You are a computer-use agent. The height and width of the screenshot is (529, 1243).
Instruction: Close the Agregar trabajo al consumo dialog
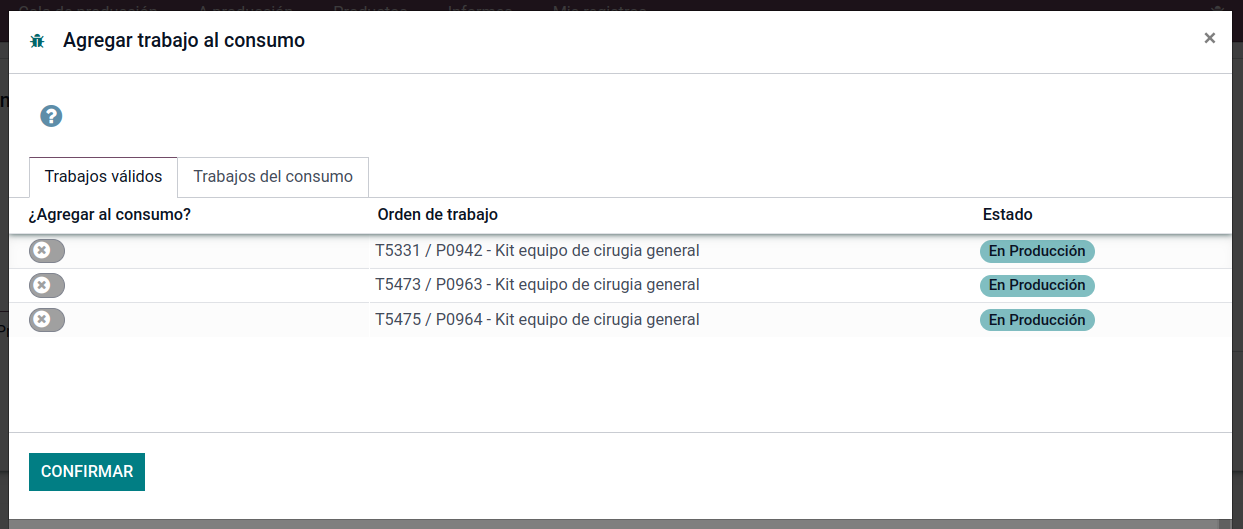[1209, 38]
